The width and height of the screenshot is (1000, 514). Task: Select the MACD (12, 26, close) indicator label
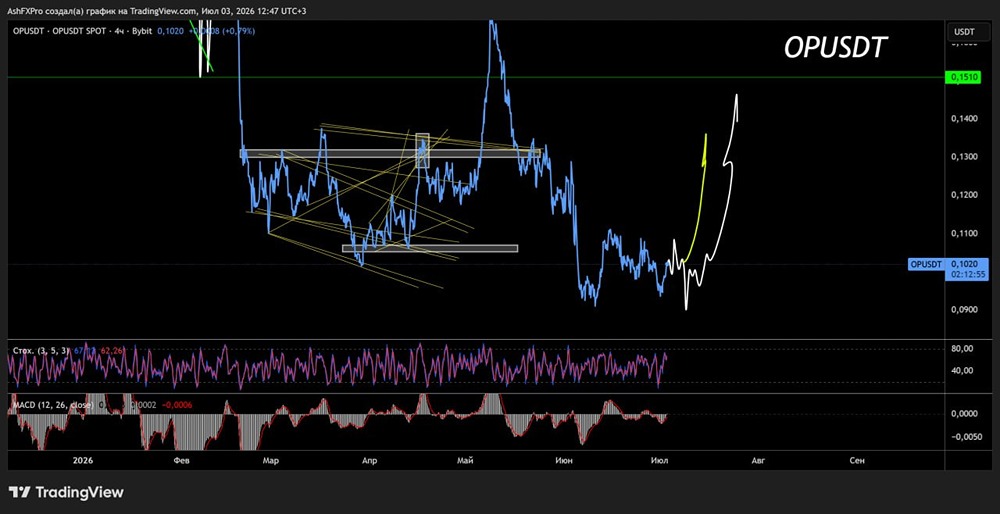click(54, 405)
